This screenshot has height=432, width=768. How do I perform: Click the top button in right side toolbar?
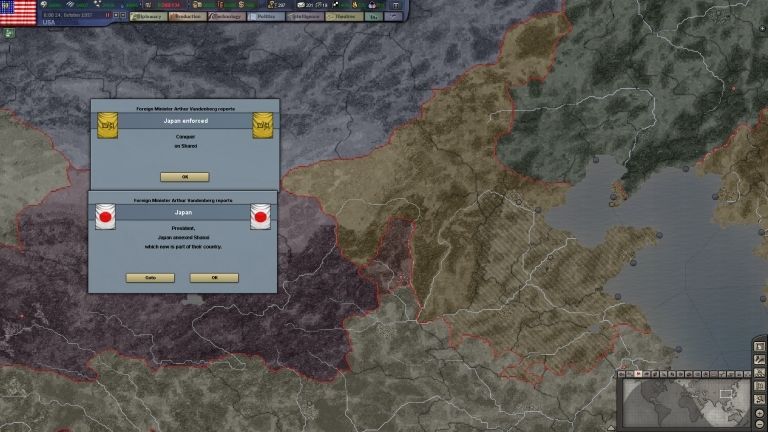click(x=760, y=346)
